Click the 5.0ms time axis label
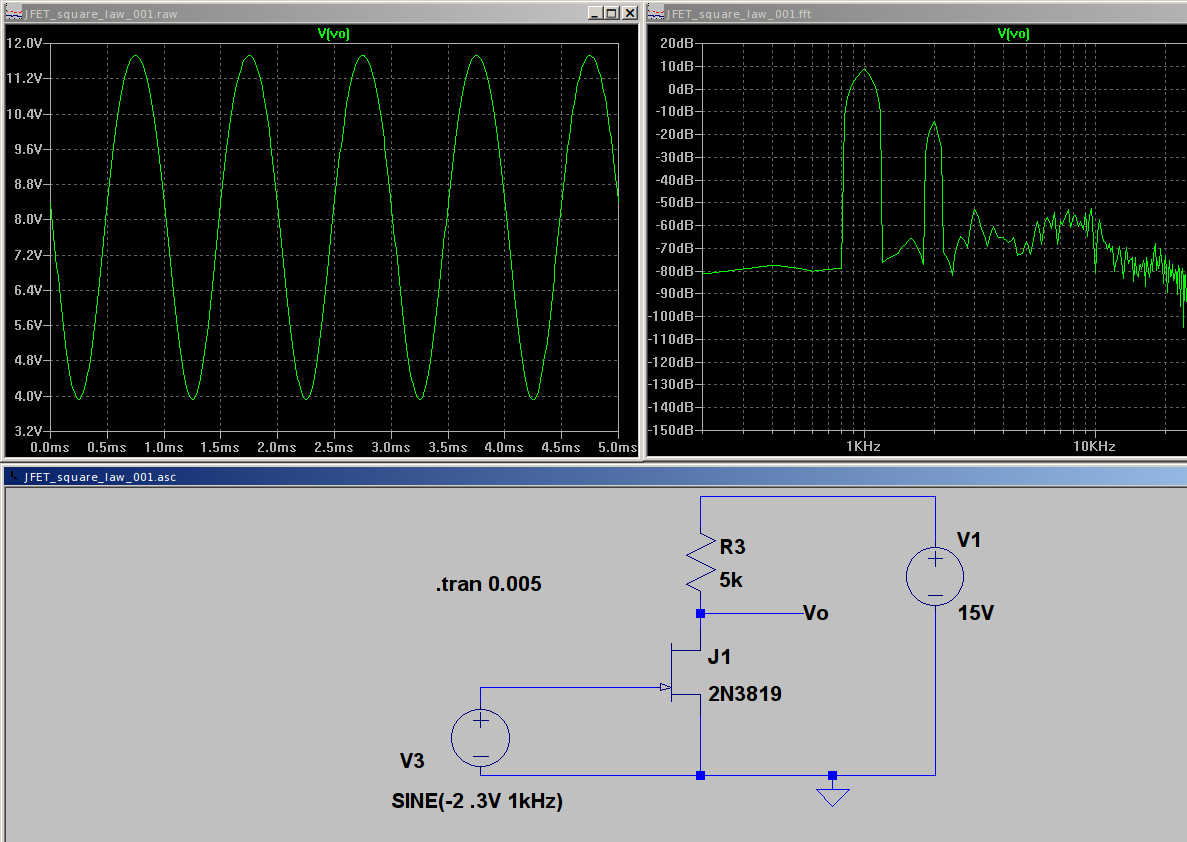 click(x=618, y=448)
